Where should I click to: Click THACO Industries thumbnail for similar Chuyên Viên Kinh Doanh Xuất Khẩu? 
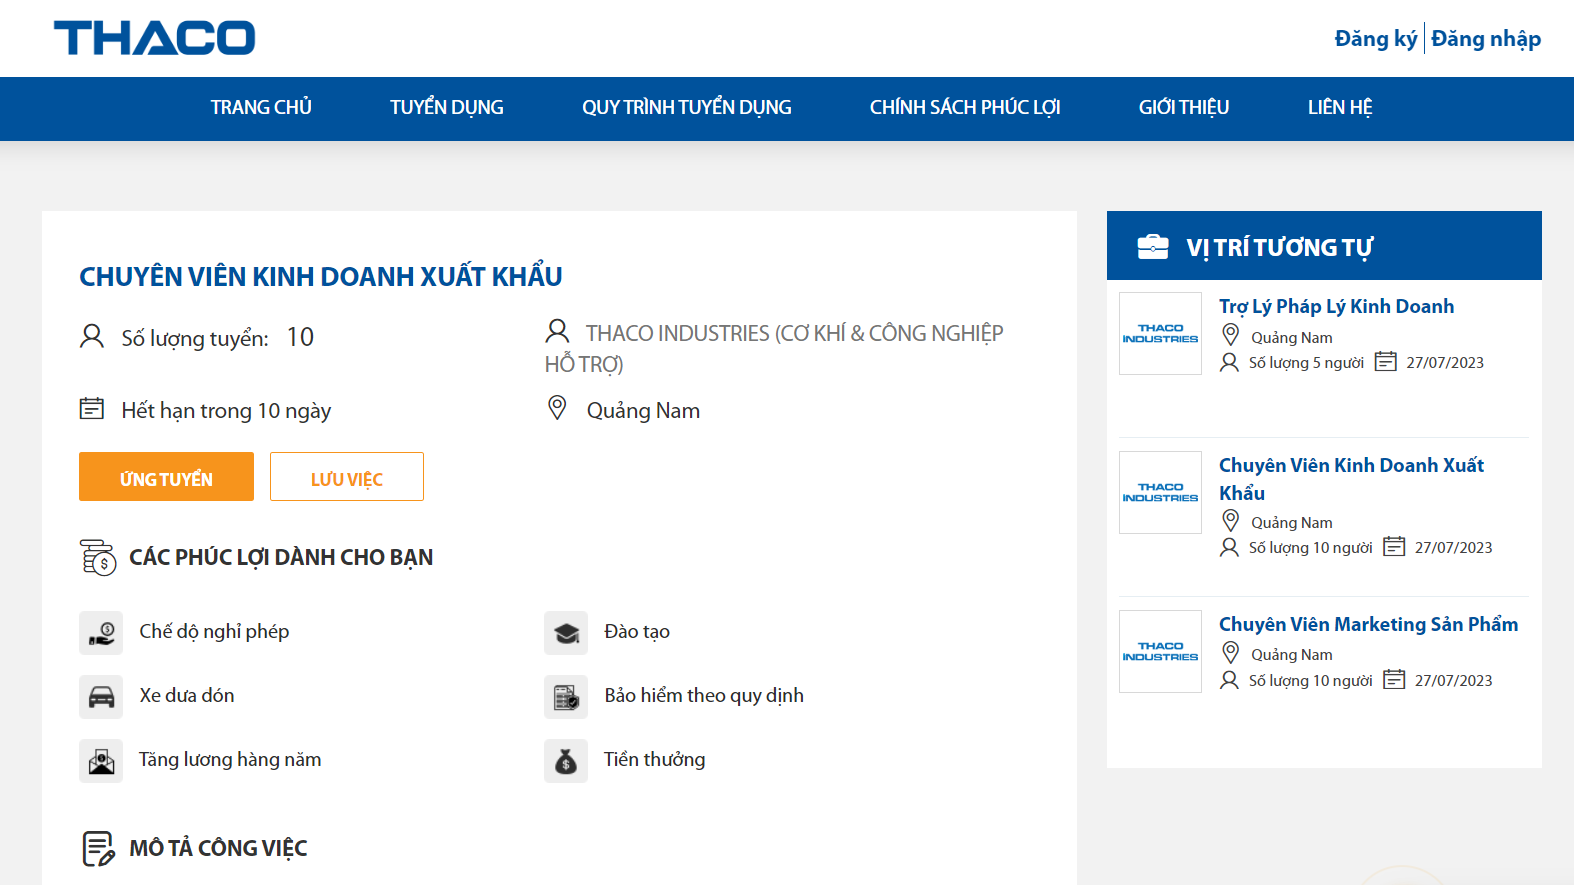(x=1160, y=492)
